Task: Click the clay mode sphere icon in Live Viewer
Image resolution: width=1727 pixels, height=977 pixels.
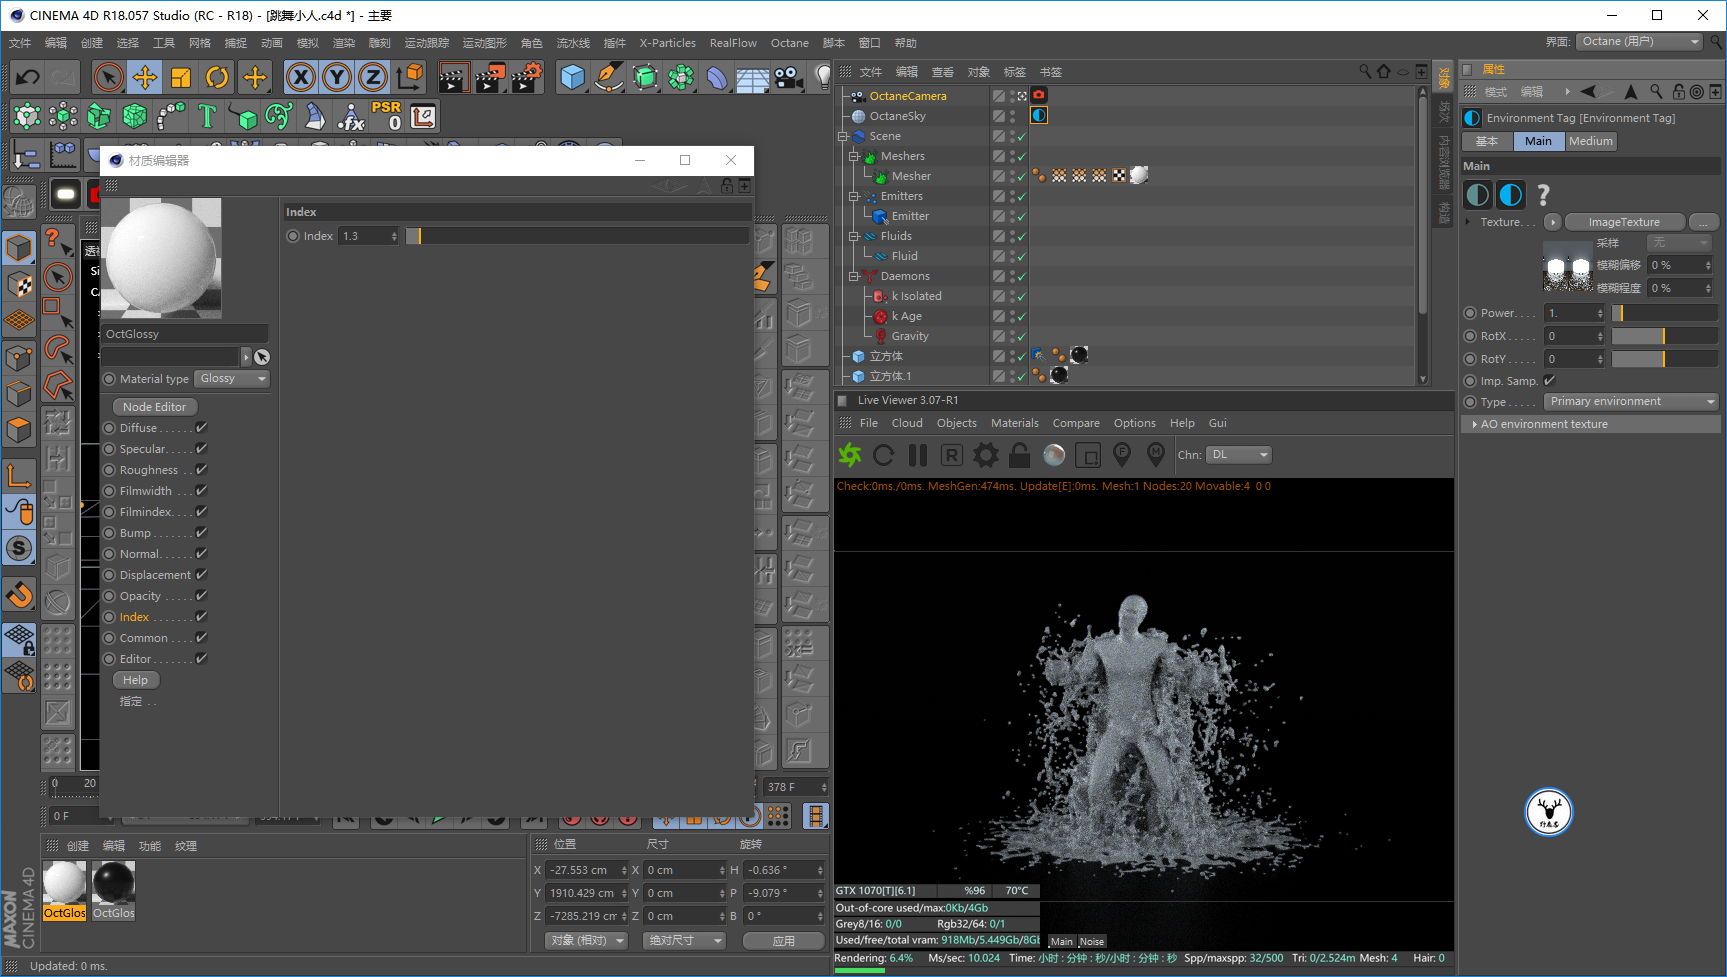Action: pyautogui.click(x=1054, y=455)
